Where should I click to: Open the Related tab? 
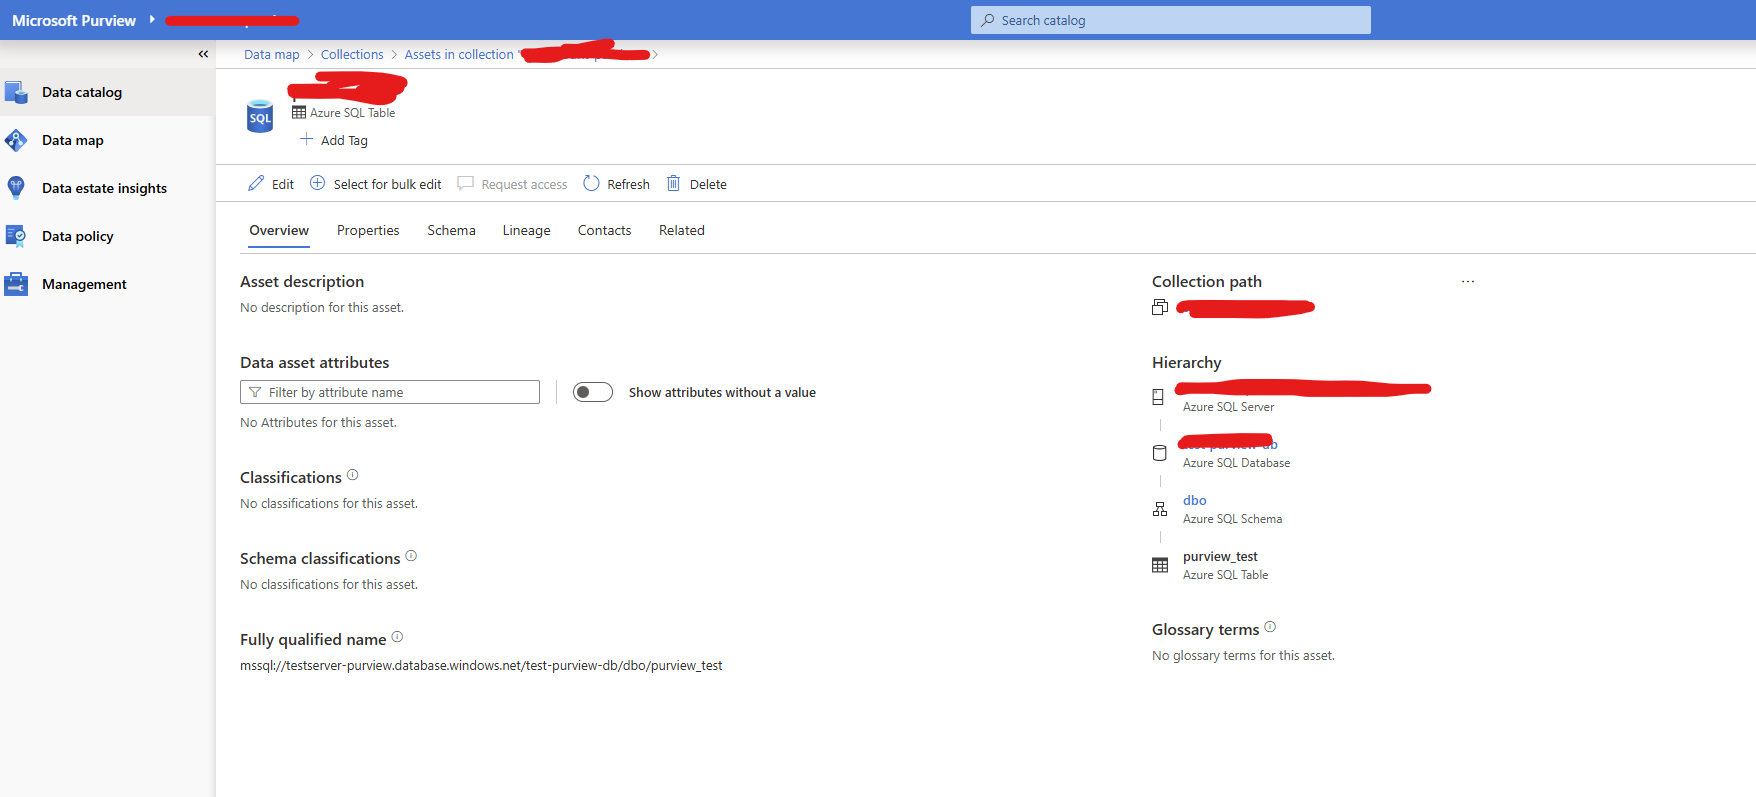(681, 230)
